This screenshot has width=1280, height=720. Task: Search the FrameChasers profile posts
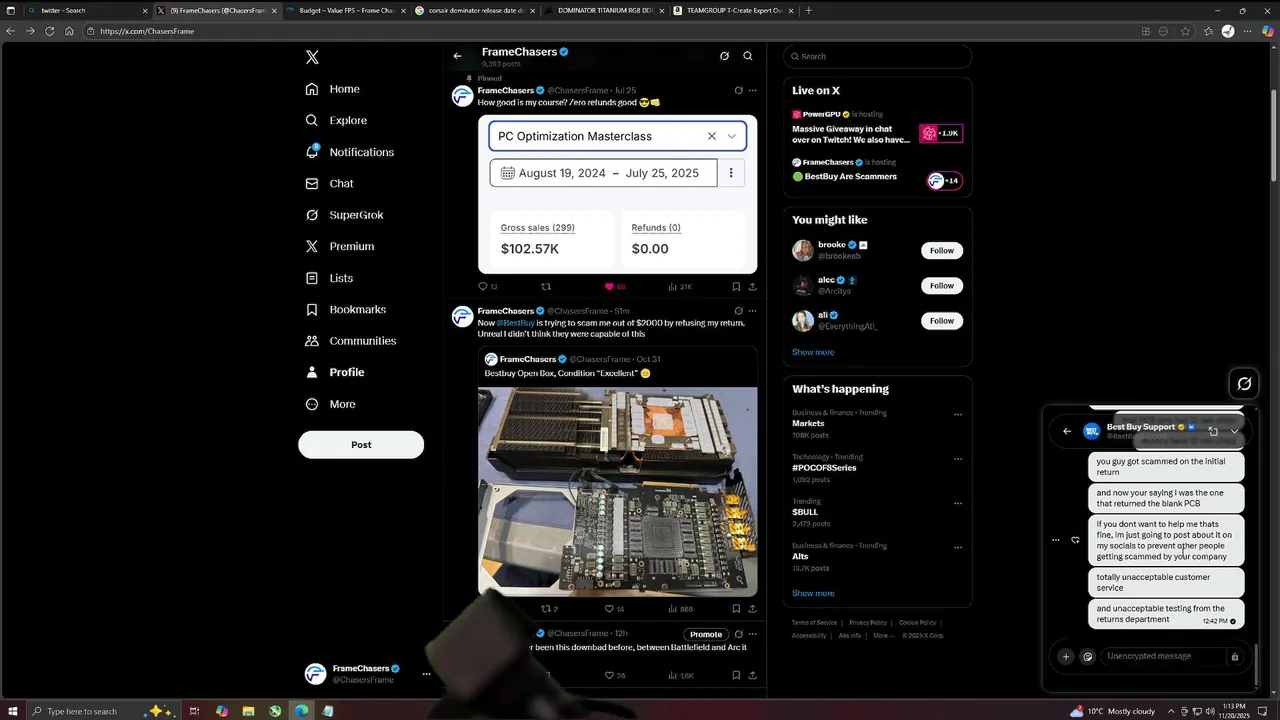pyautogui.click(x=747, y=56)
